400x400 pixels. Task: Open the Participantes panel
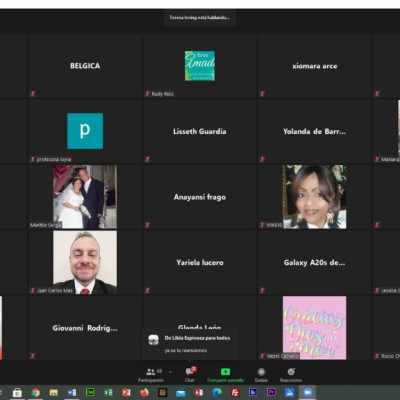151,375
